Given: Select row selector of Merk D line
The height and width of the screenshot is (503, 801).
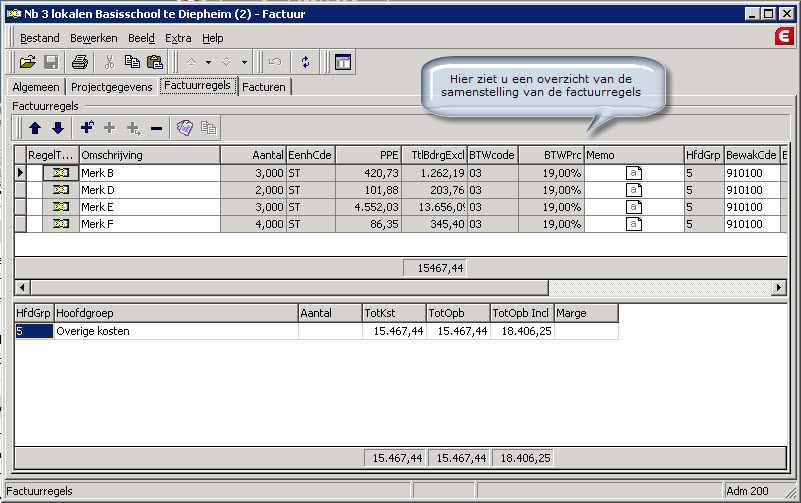Looking at the screenshot, I should click(x=20, y=190).
